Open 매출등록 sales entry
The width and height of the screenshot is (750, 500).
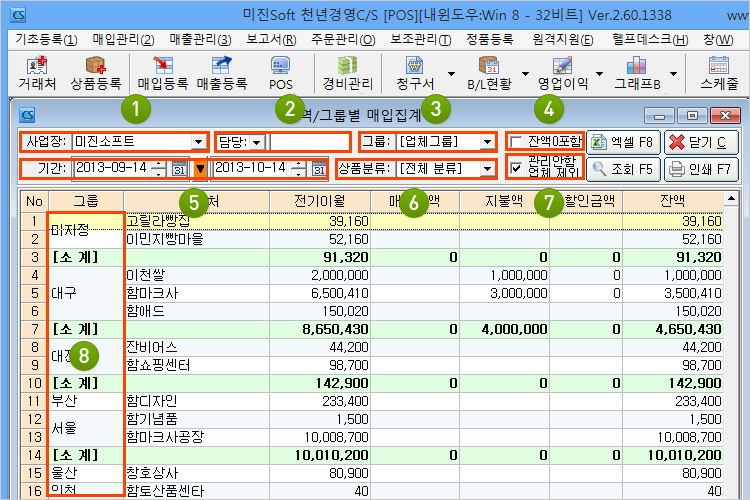click(222, 74)
